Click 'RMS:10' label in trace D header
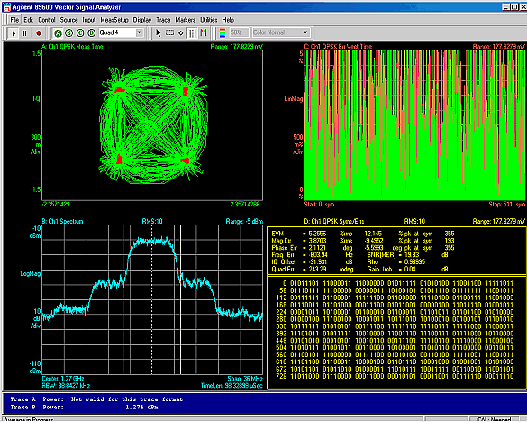This screenshot has height=423, width=527. tap(414, 221)
